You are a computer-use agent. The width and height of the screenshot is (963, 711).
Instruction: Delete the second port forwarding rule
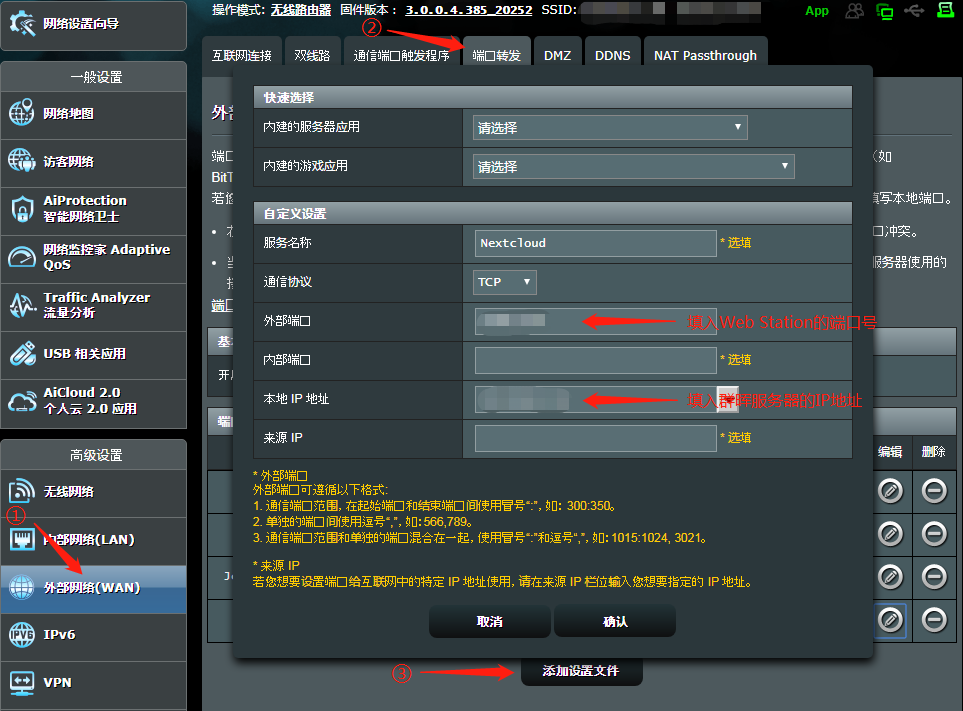934,534
